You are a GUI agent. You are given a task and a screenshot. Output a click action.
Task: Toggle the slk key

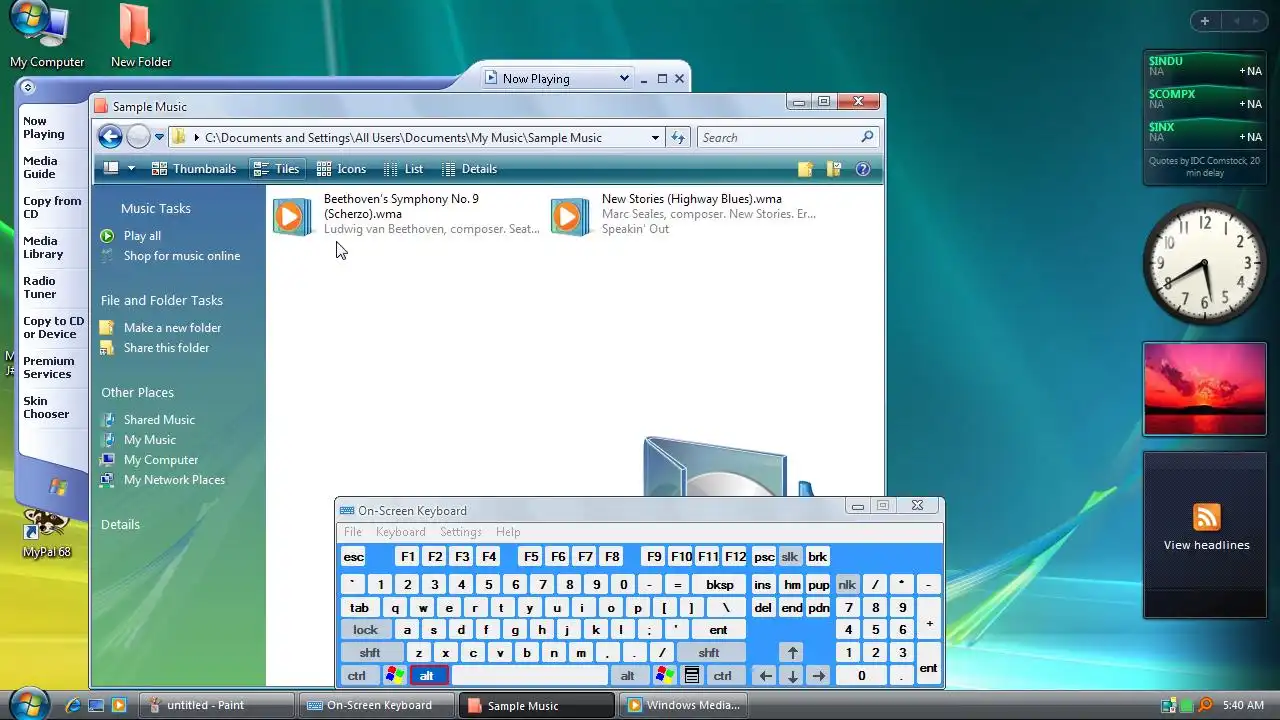(x=790, y=557)
